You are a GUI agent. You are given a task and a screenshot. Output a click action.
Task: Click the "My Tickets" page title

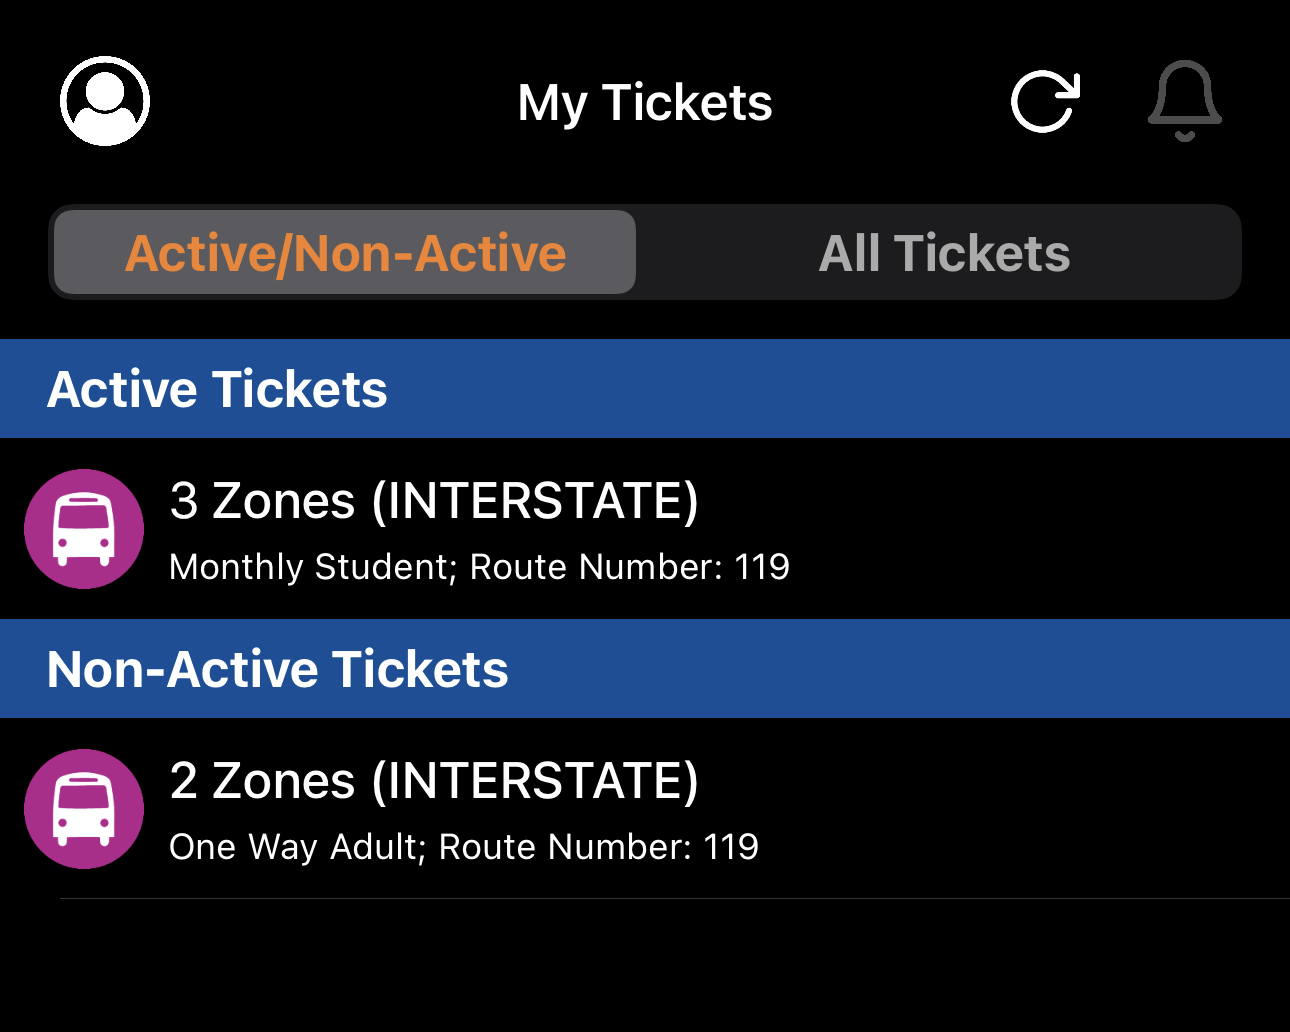tap(645, 102)
